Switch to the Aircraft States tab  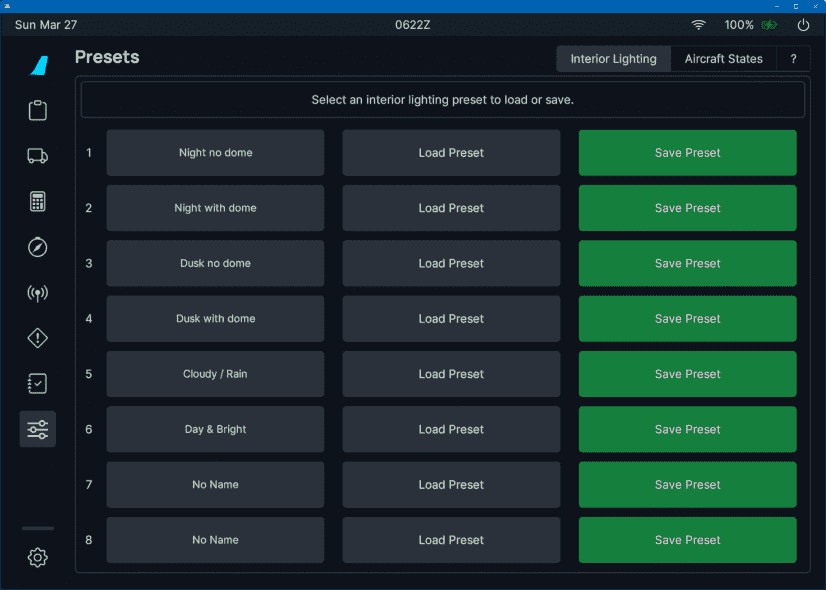(x=723, y=59)
